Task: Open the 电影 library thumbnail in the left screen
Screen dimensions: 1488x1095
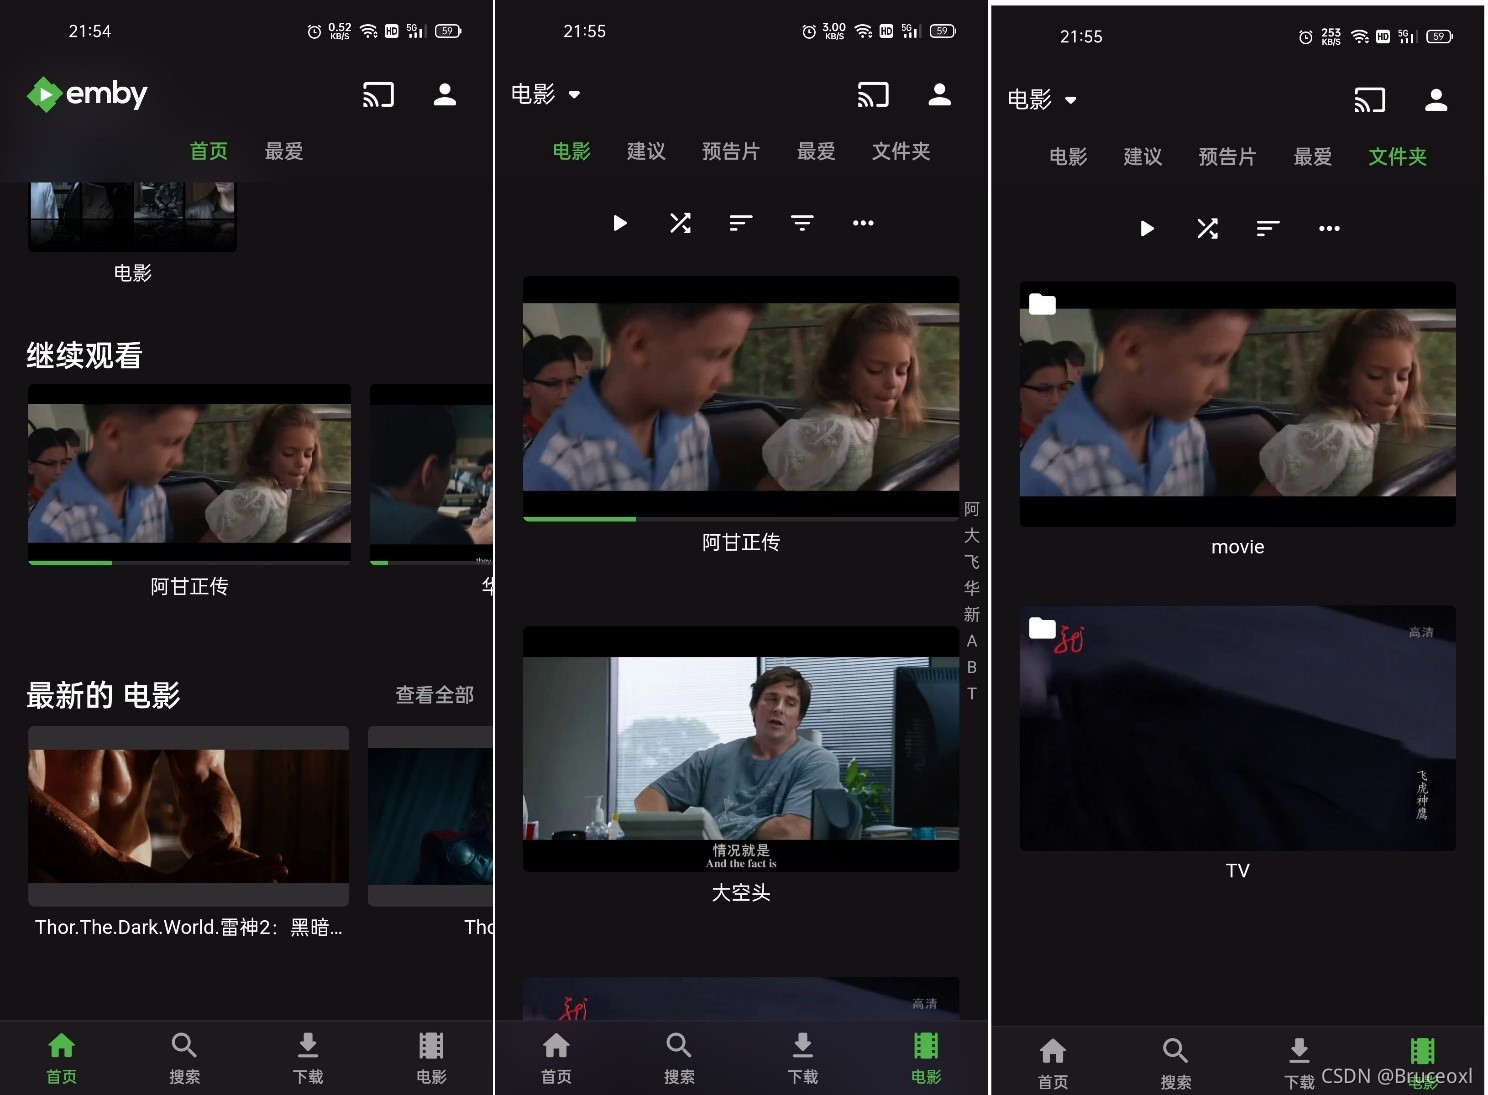Action: point(132,216)
